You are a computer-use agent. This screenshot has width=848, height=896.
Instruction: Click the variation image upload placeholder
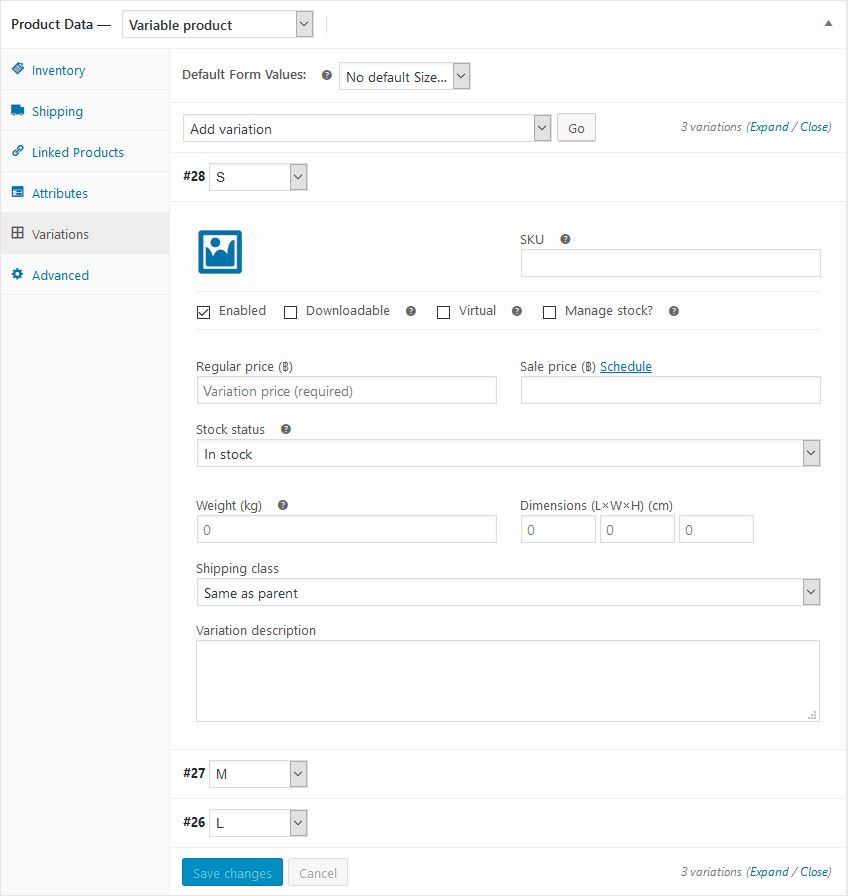coord(220,252)
